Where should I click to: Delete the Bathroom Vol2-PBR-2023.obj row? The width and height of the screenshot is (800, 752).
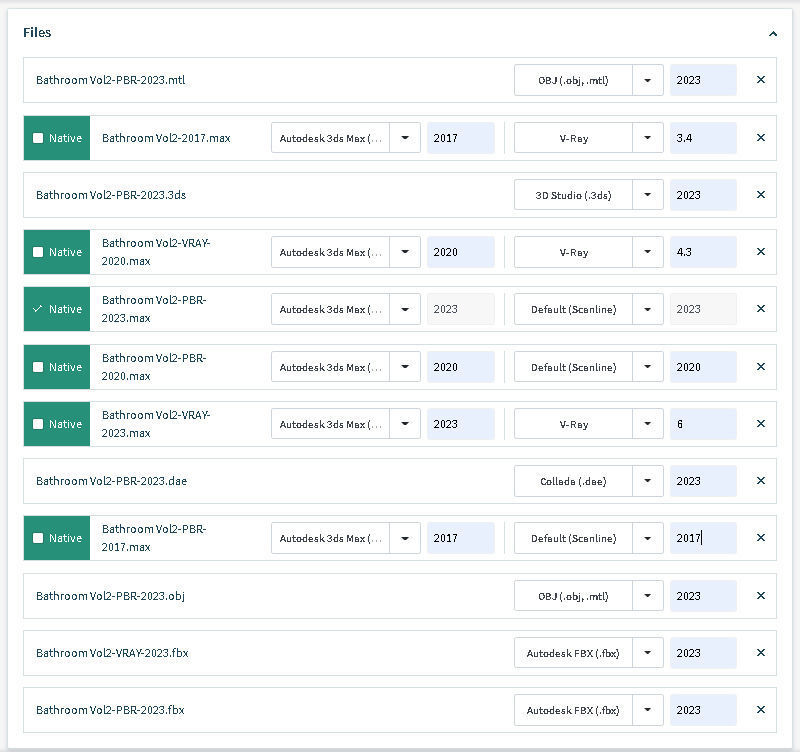[760, 596]
